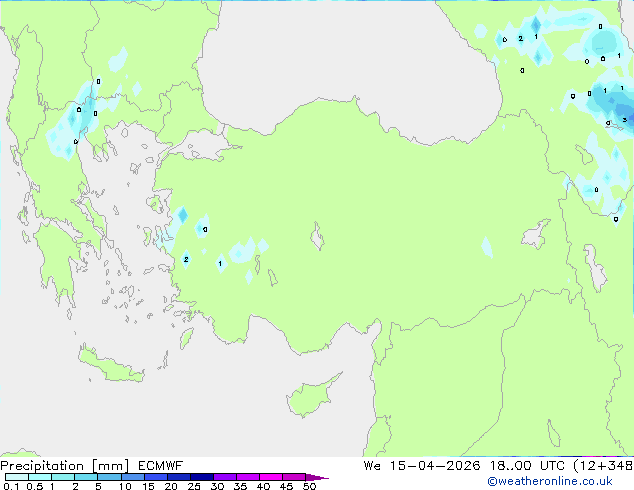The height and width of the screenshot is (490, 634).
Task: Click the 40–45 mm magenta swatch
Action: [x=271, y=477]
